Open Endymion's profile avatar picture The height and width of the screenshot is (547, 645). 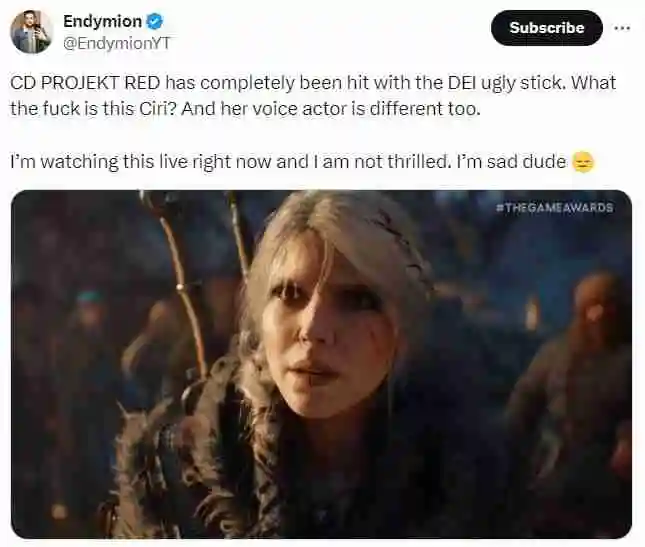32,32
